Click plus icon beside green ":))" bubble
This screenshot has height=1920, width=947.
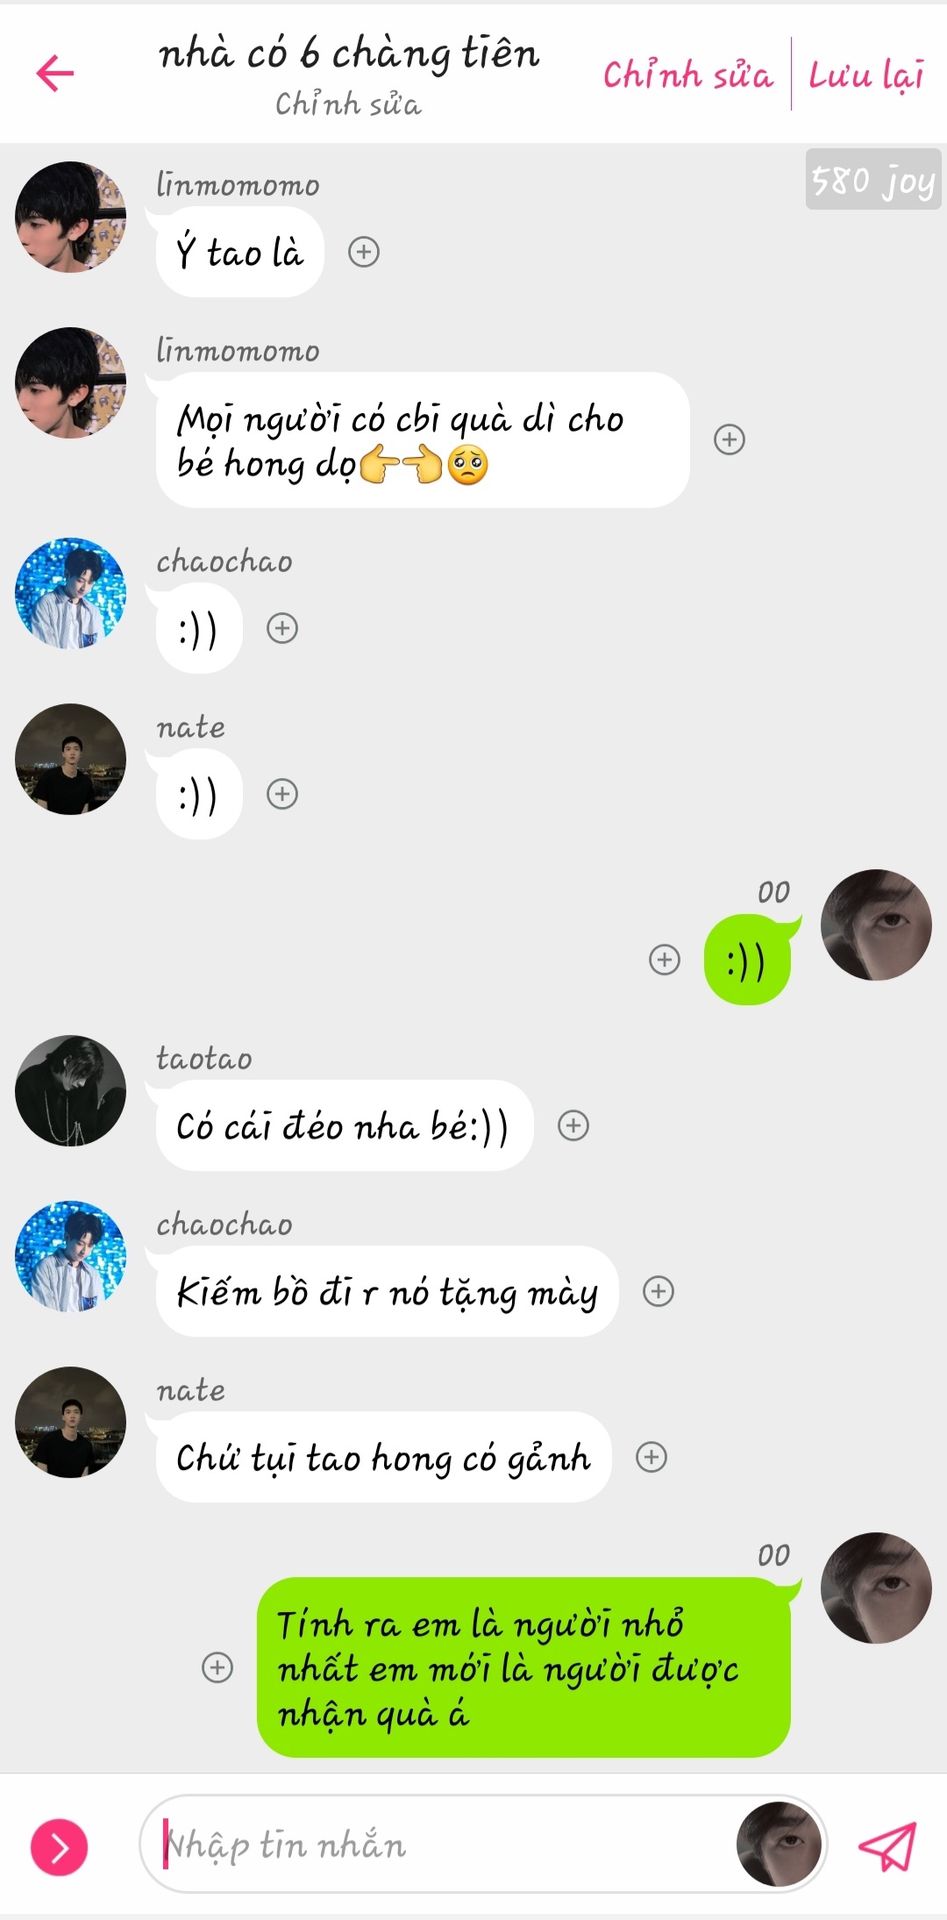(x=665, y=960)
